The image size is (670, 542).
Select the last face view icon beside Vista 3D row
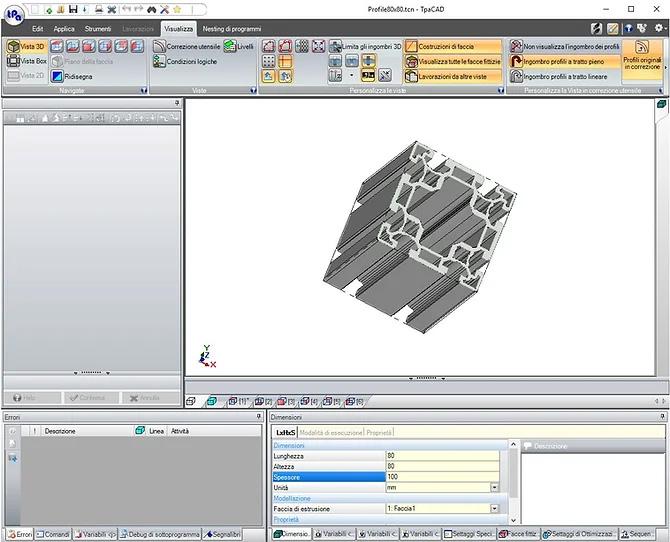click(137, 46)
